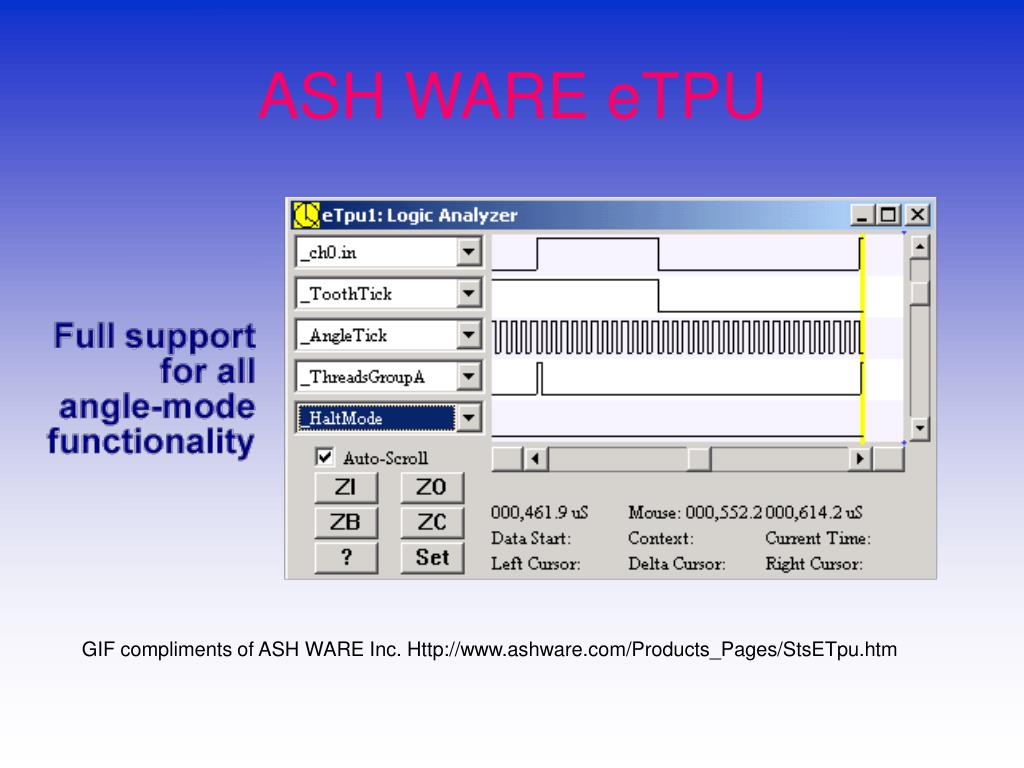
Task: Click the vertical scrollbar up arrow
Action: tap(920, 247)
